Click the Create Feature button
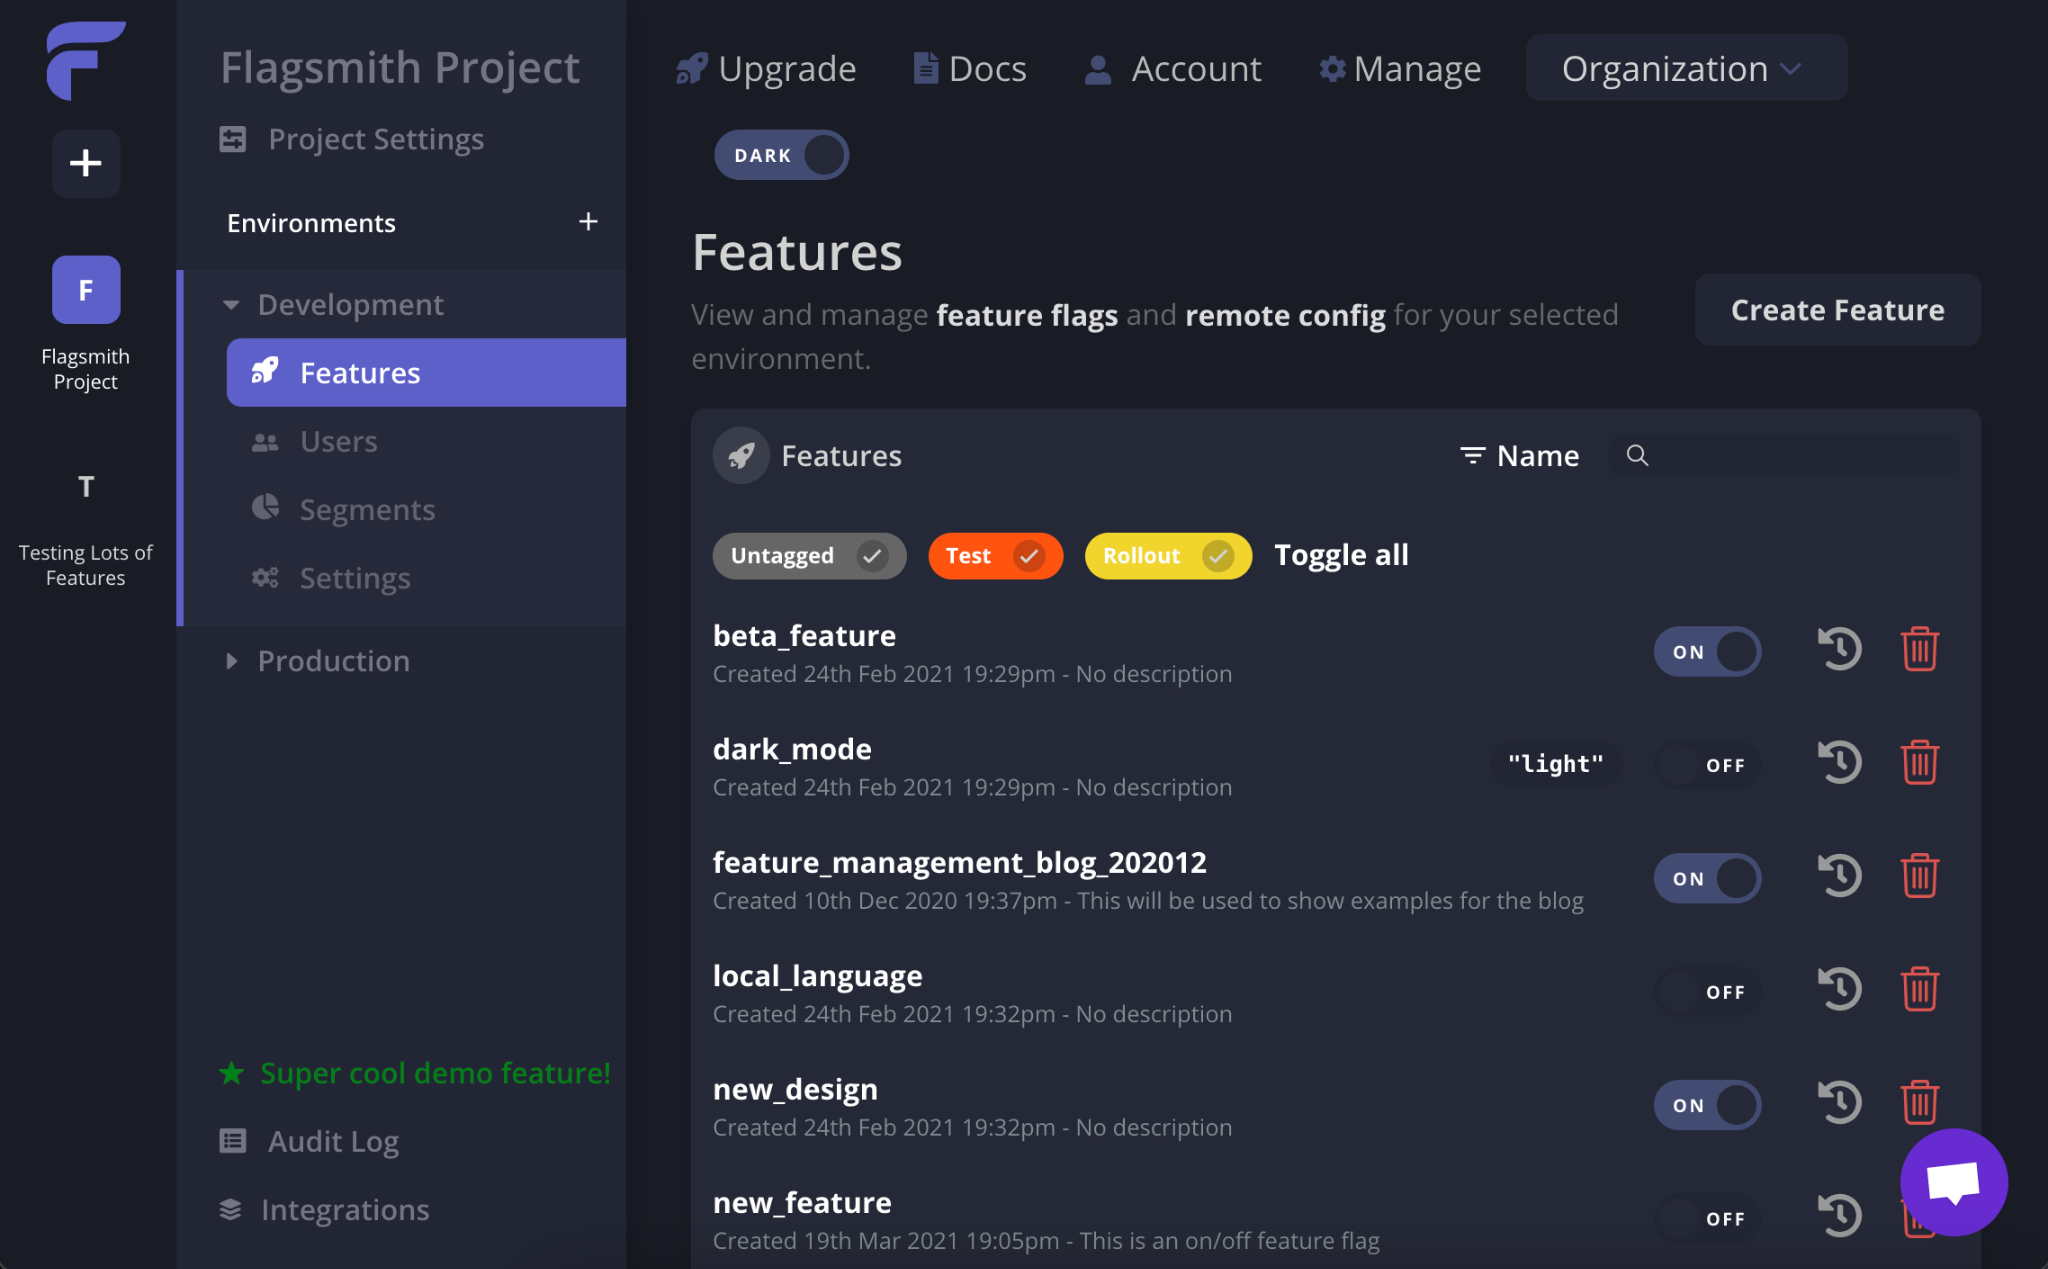The image size is (2048, 1269). pos(1837,310)
